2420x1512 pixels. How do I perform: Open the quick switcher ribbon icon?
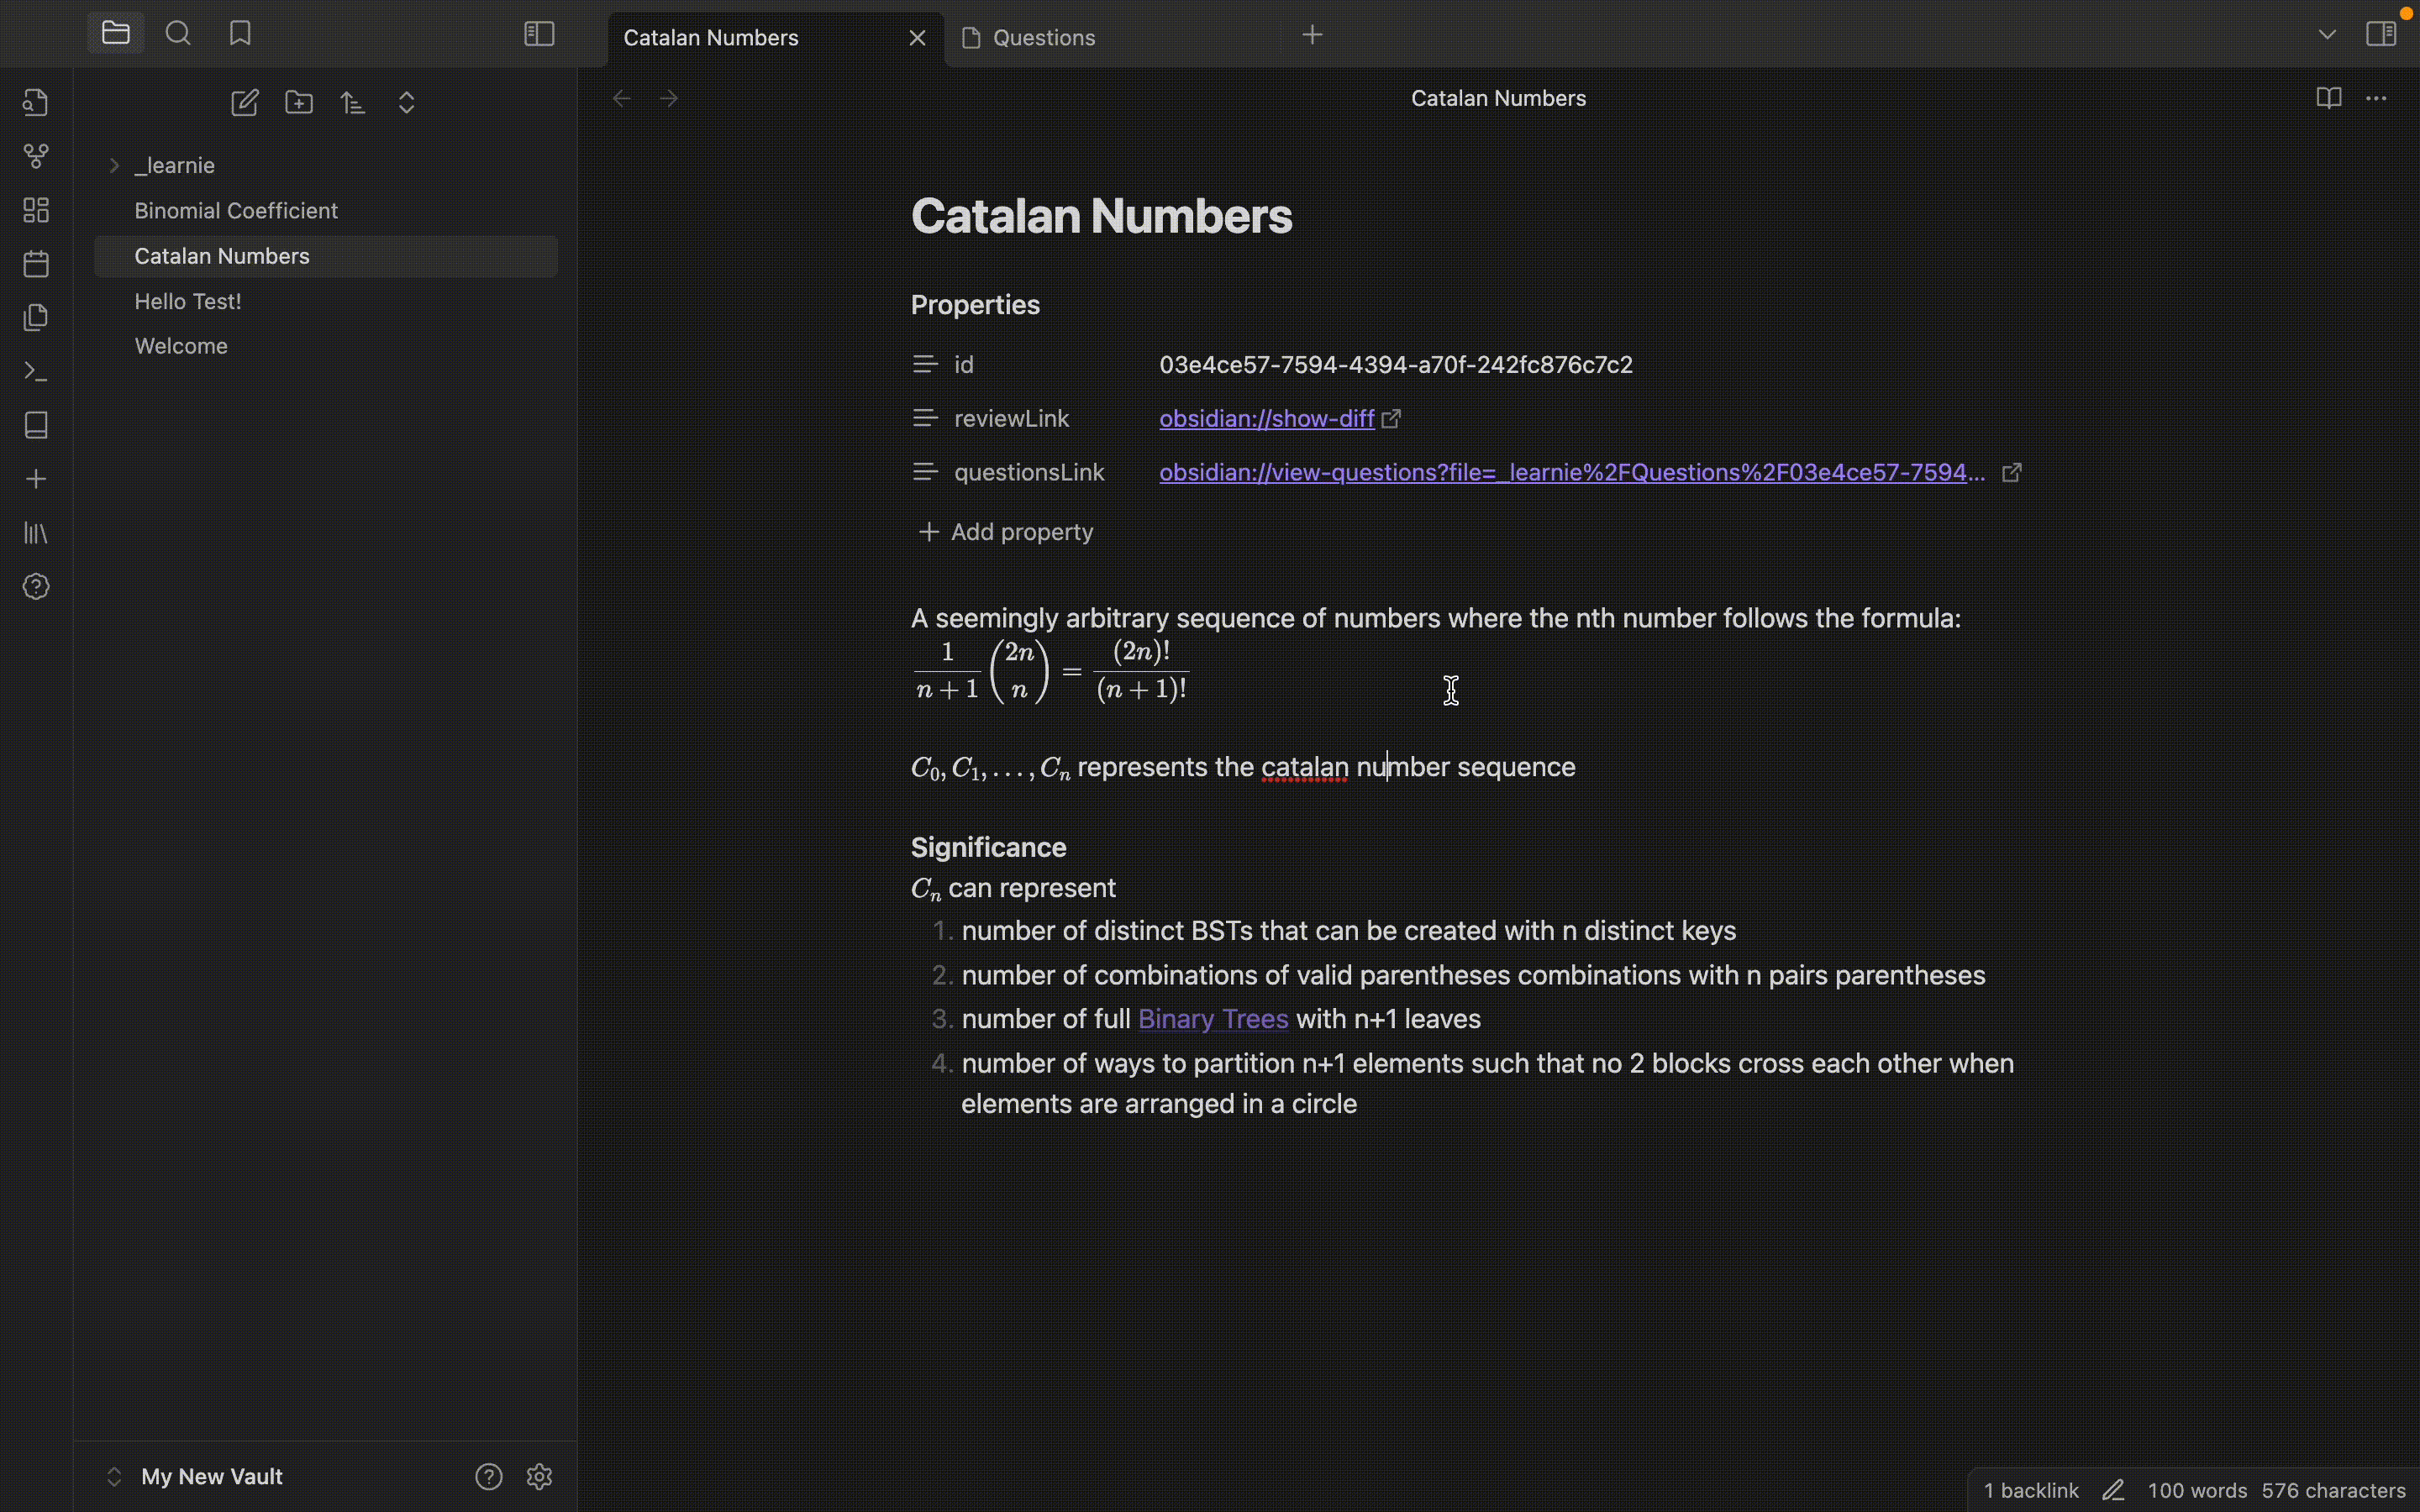(x=36, y=102)
